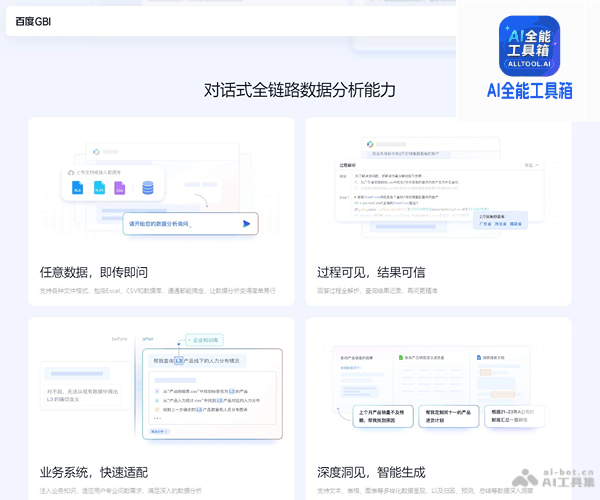Viewport: 600px width, 500px height.
Task: Click the 上个月产品销量不及预期 suggestion chip
Action: [383, 416]
